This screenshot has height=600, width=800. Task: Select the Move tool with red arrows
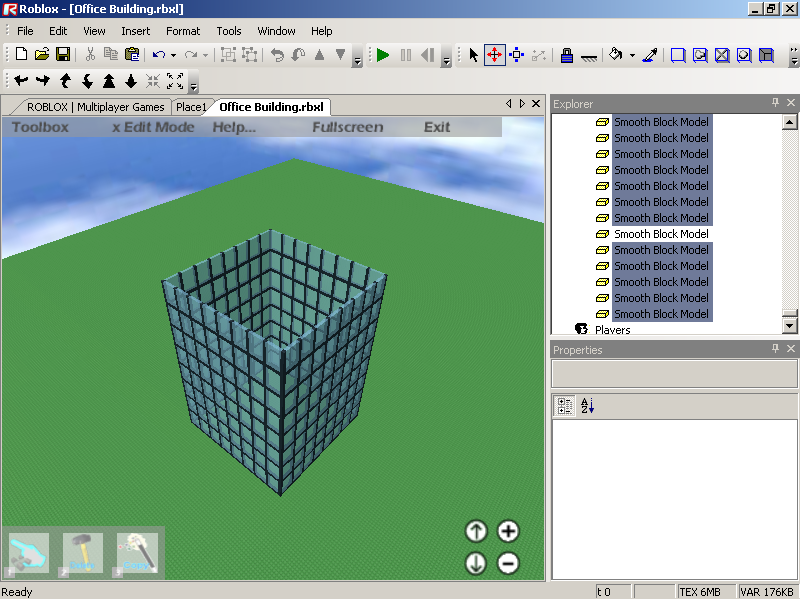[494, 55]
